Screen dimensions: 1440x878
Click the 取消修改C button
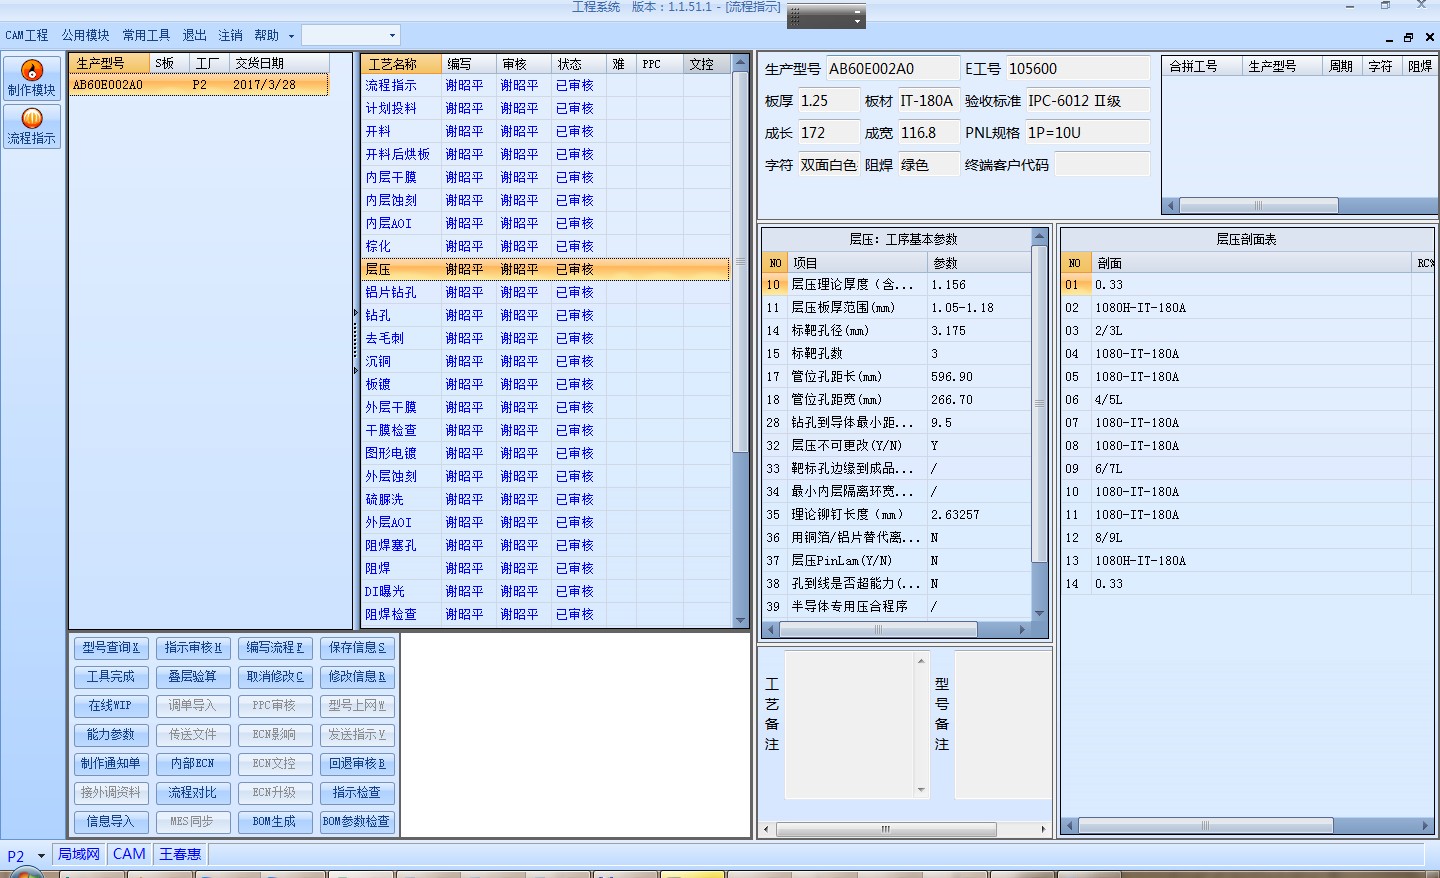coord(275,677)
